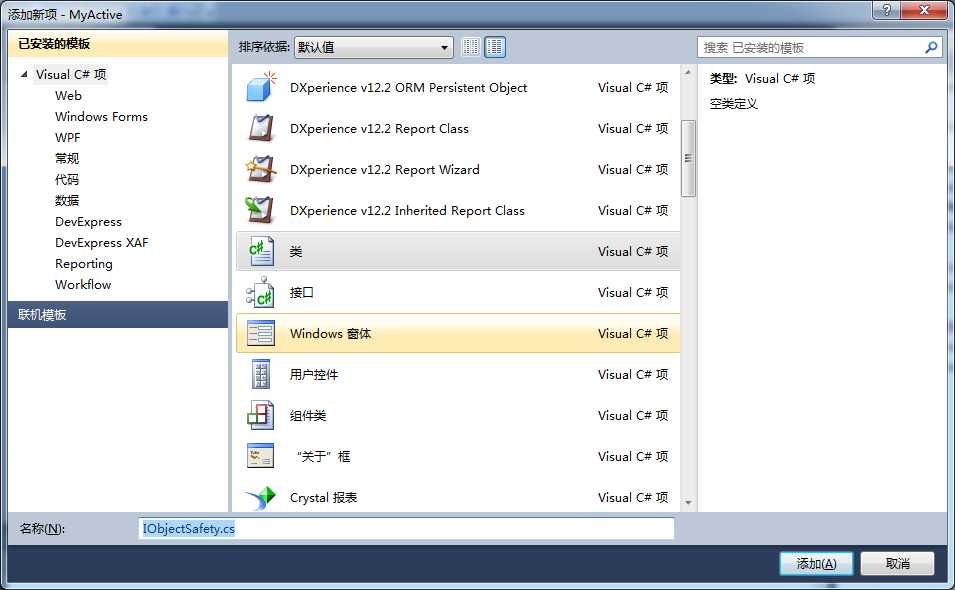Click scrollbar up arrow of template list
The width and height of the screenshot is (955, 590).
[x=688, y=72]
